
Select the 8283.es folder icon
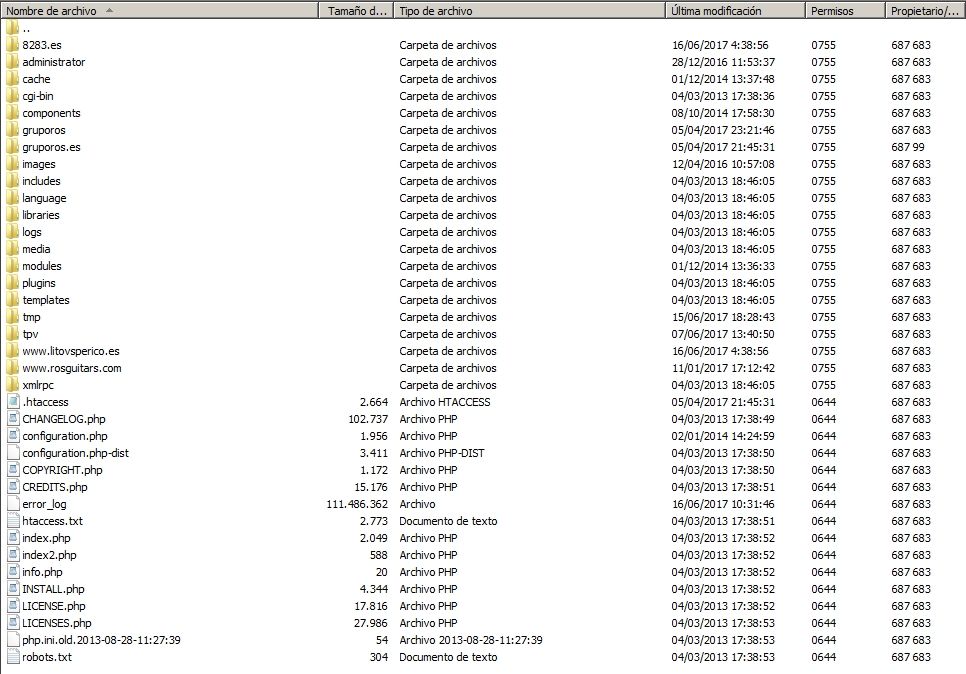(12, 45)
